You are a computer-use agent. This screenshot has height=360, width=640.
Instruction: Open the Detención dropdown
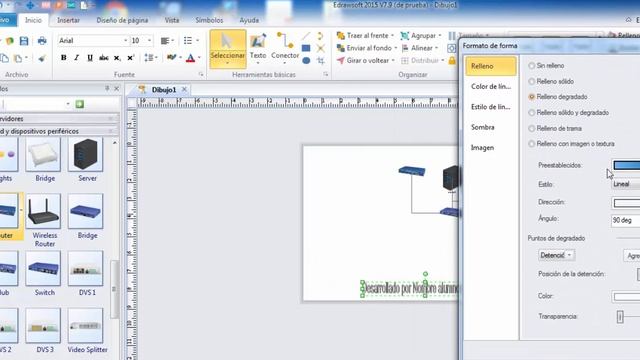click(x=557, y=256)
